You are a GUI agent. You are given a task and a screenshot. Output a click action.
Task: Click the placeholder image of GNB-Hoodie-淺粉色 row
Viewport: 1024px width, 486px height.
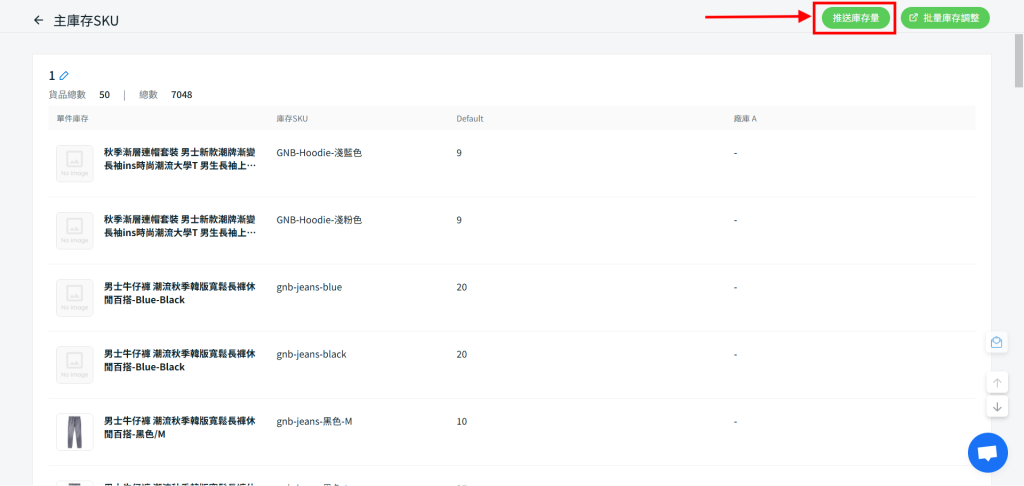point(74,231)
